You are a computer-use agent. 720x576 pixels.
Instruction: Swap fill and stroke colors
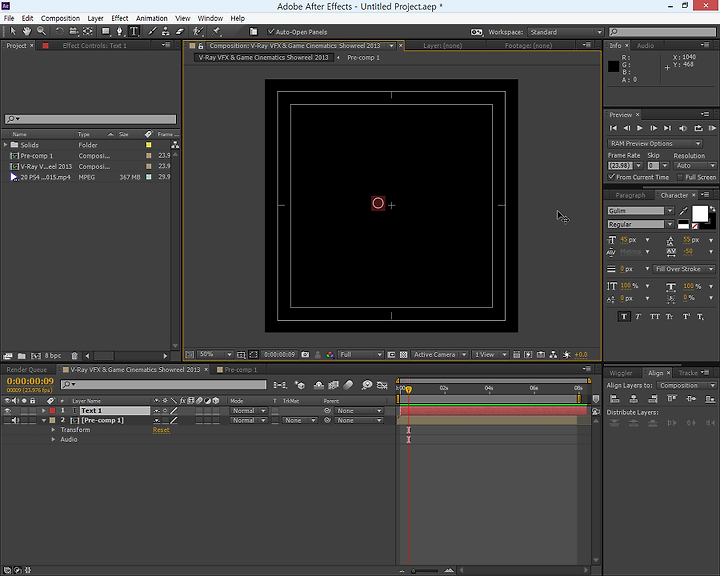(x=713, y=209)
